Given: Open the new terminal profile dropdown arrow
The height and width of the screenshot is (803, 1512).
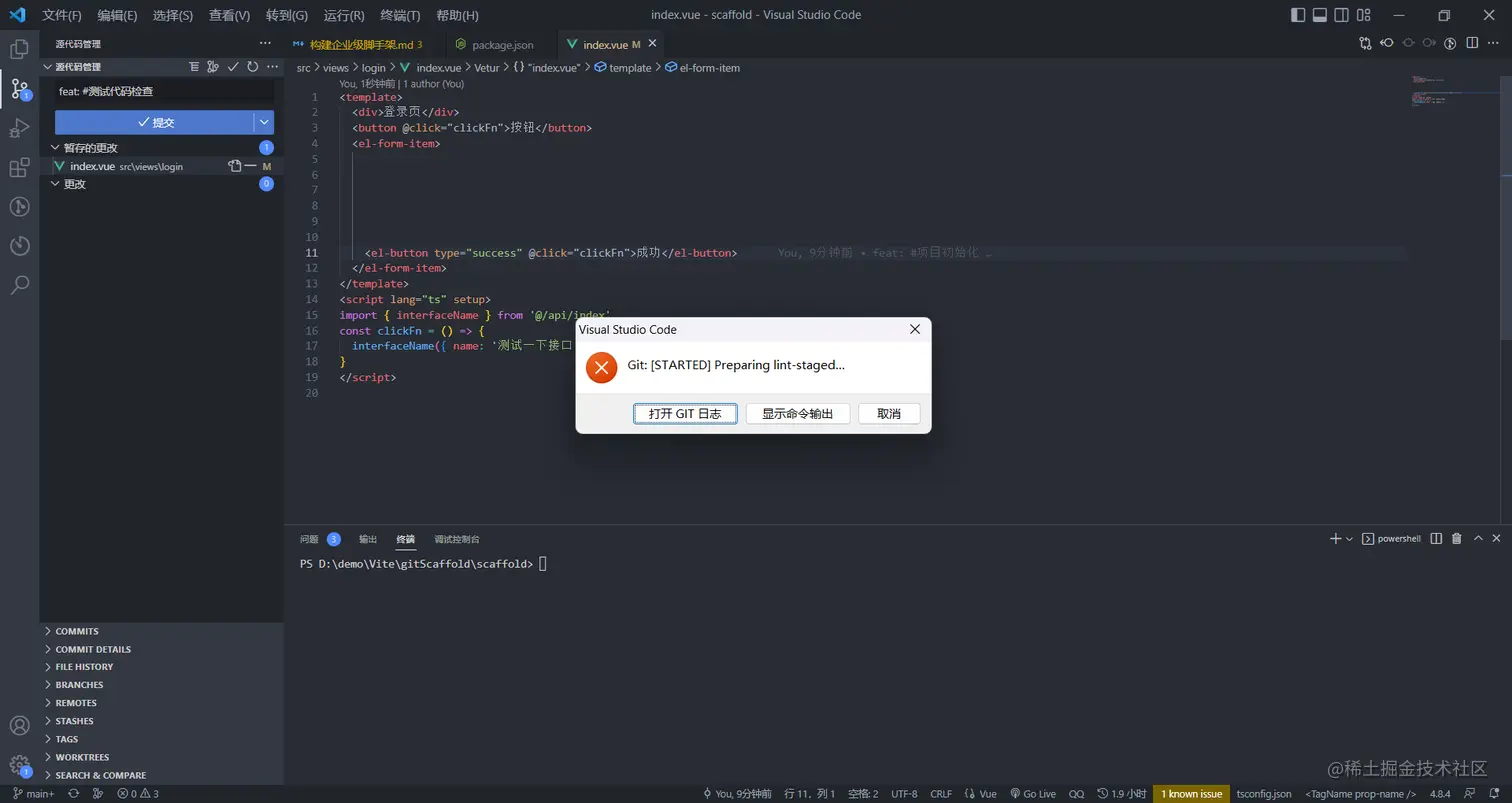Looking at the screenshot, I should (1349, 539).
